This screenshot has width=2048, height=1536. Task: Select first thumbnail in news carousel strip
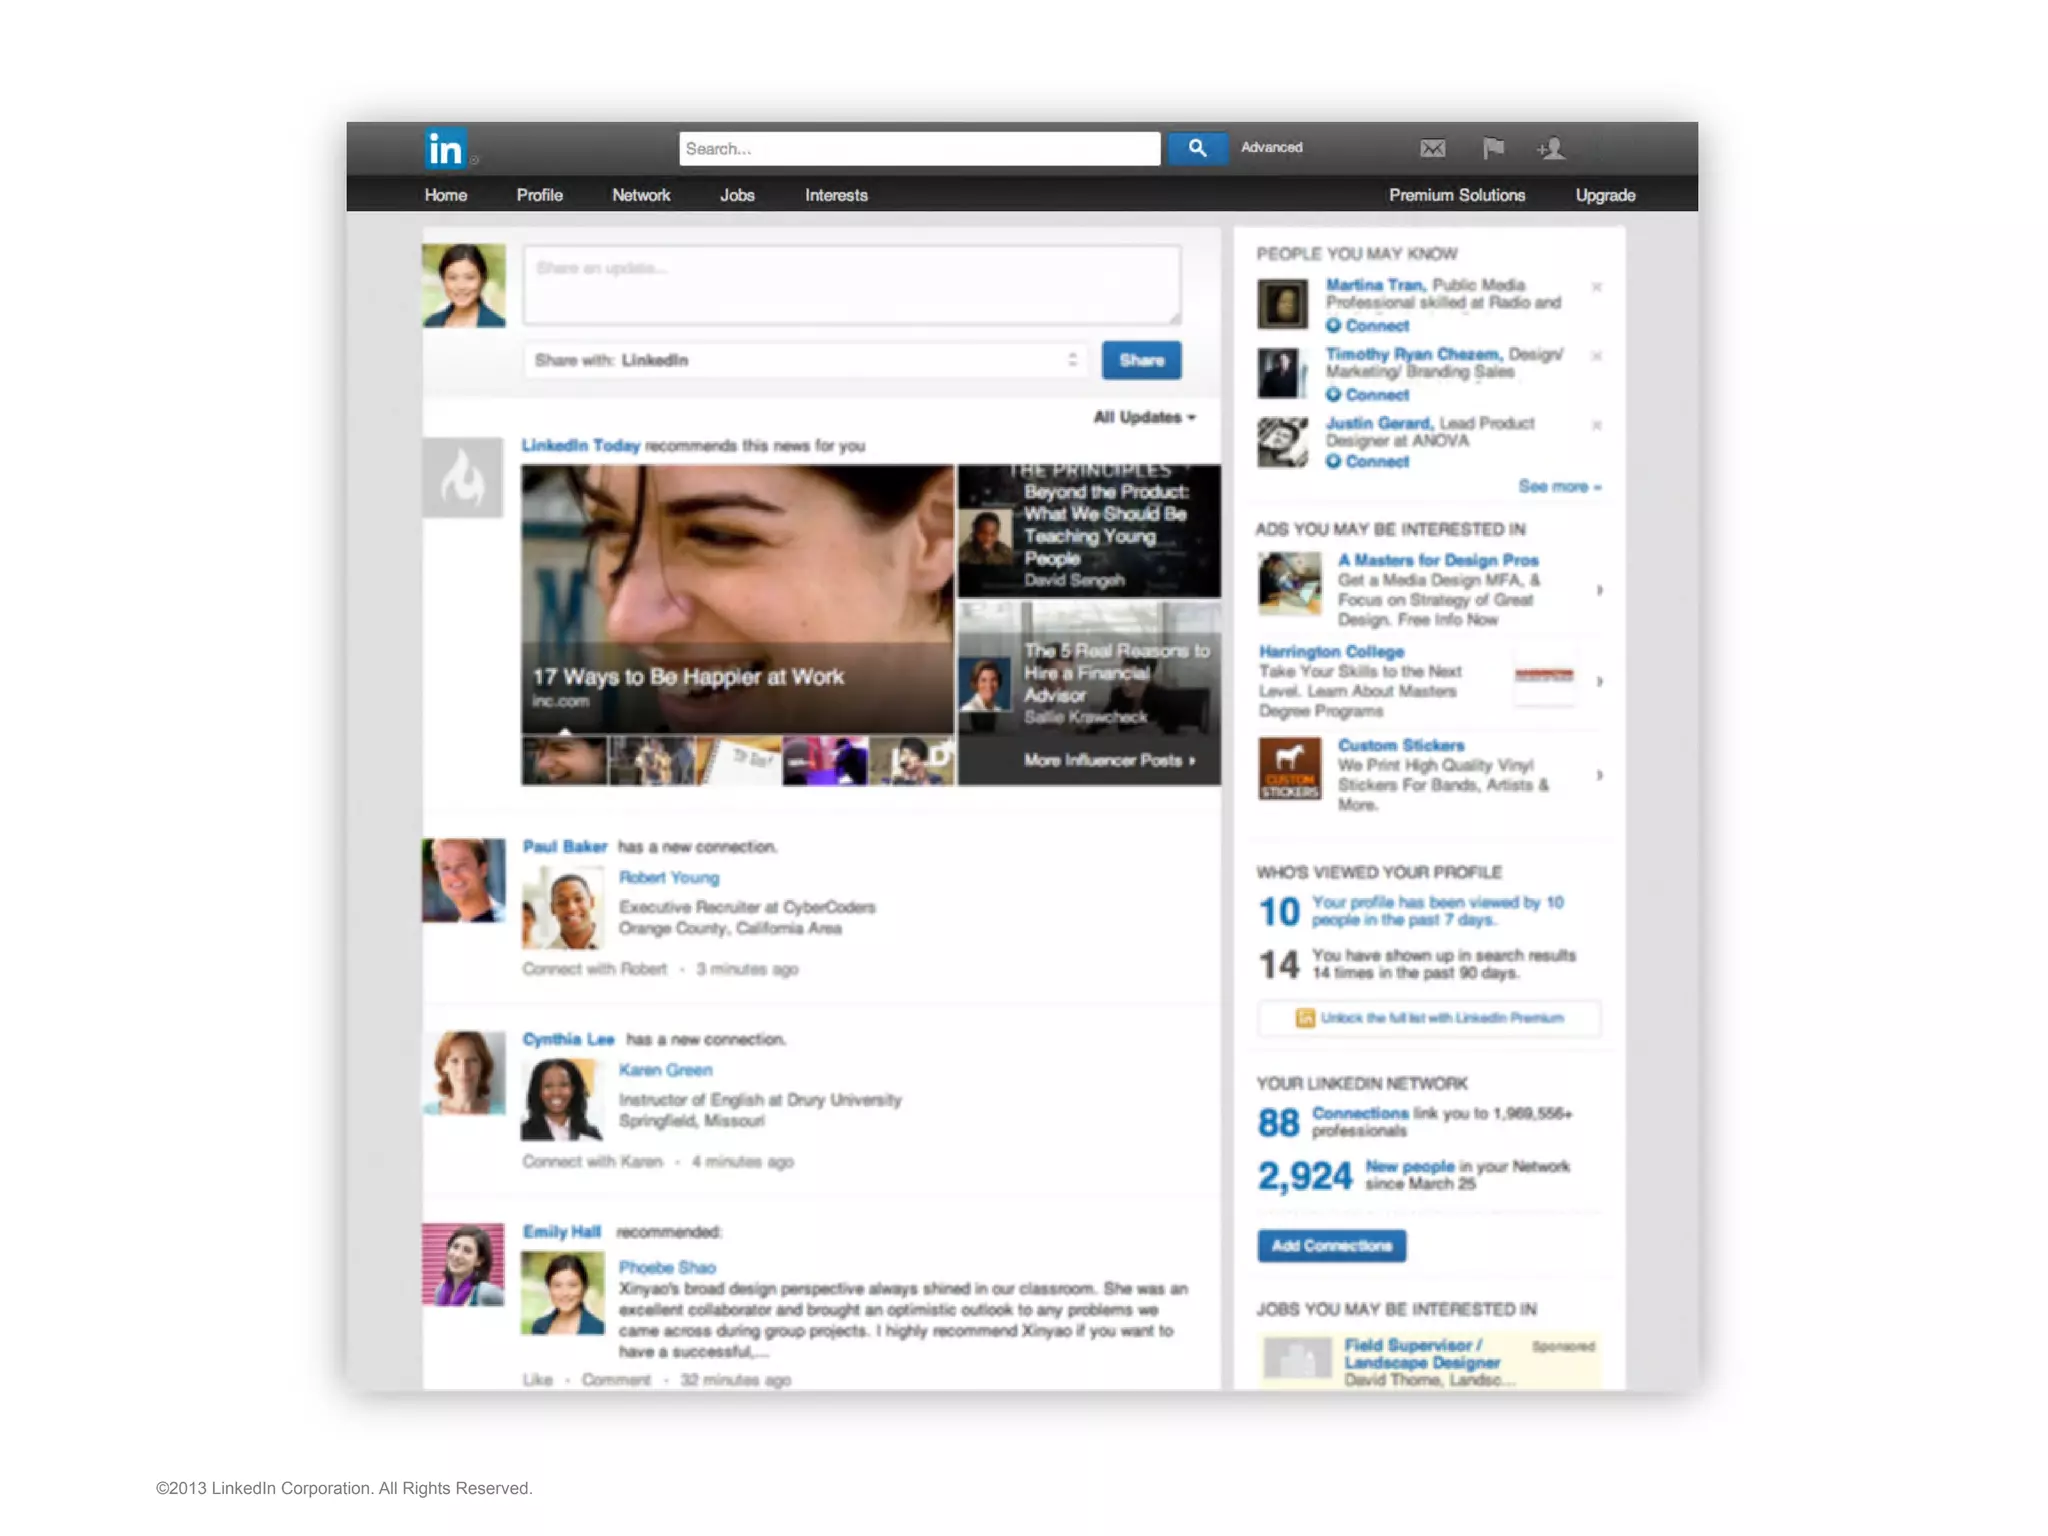(x=564, y=761)
